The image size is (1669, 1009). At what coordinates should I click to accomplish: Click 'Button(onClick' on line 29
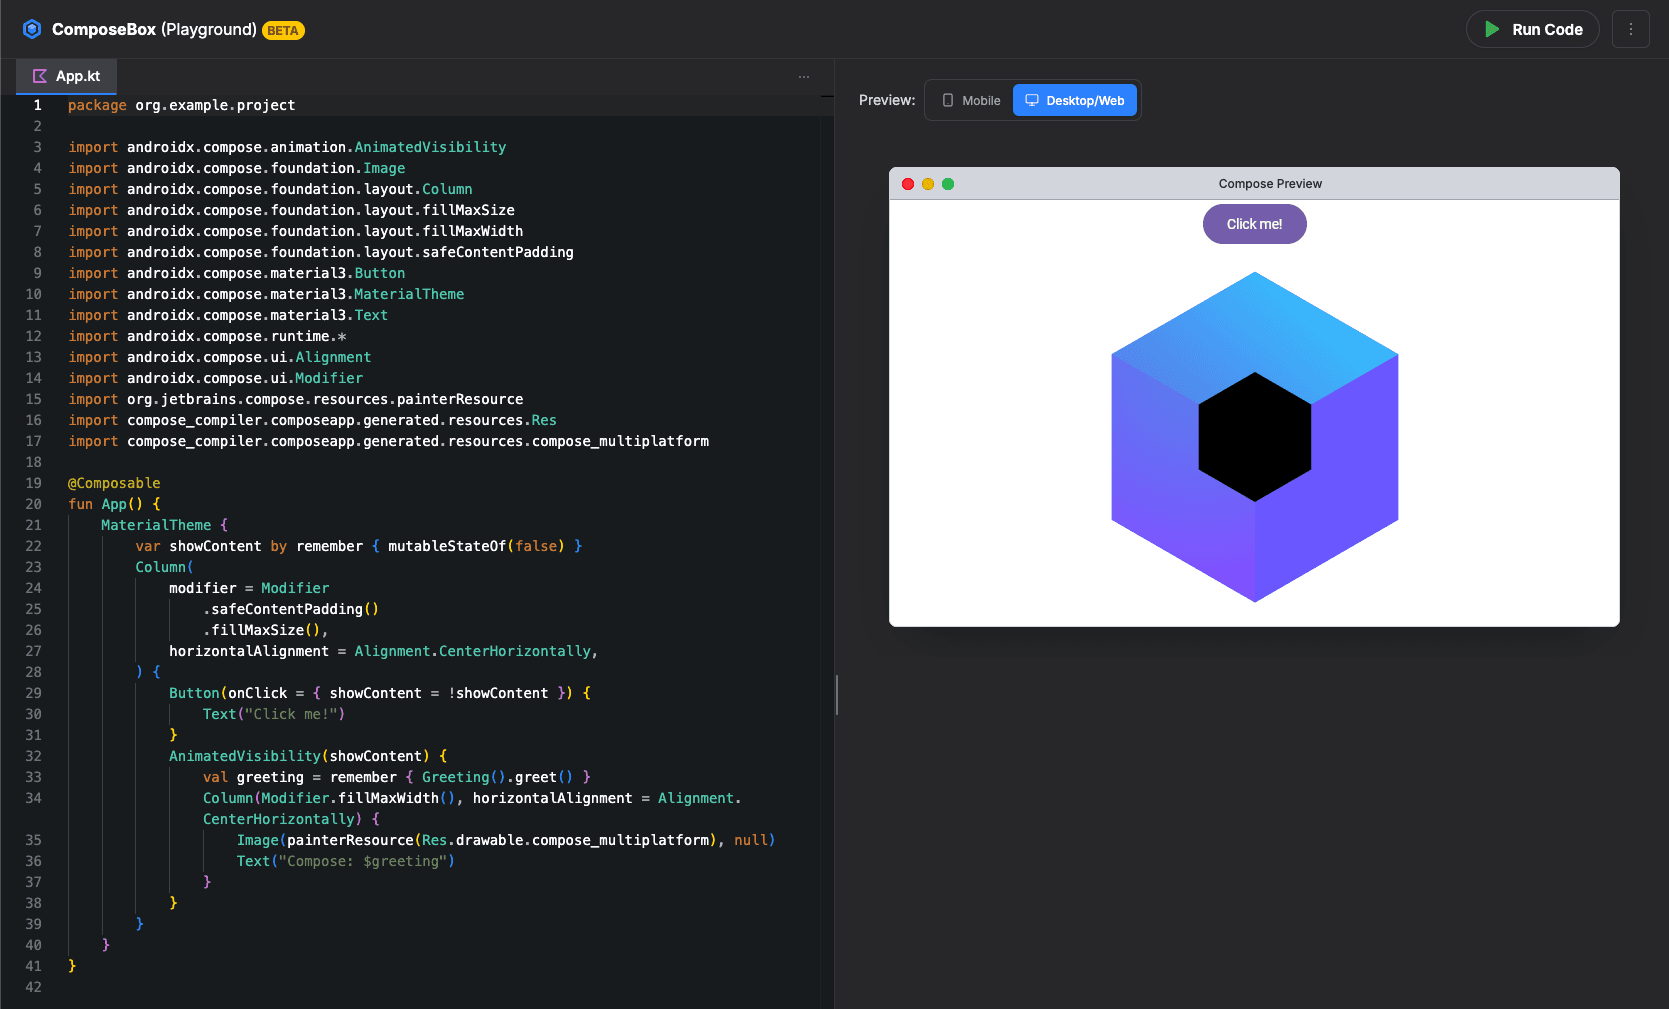(x=228, y=693)
